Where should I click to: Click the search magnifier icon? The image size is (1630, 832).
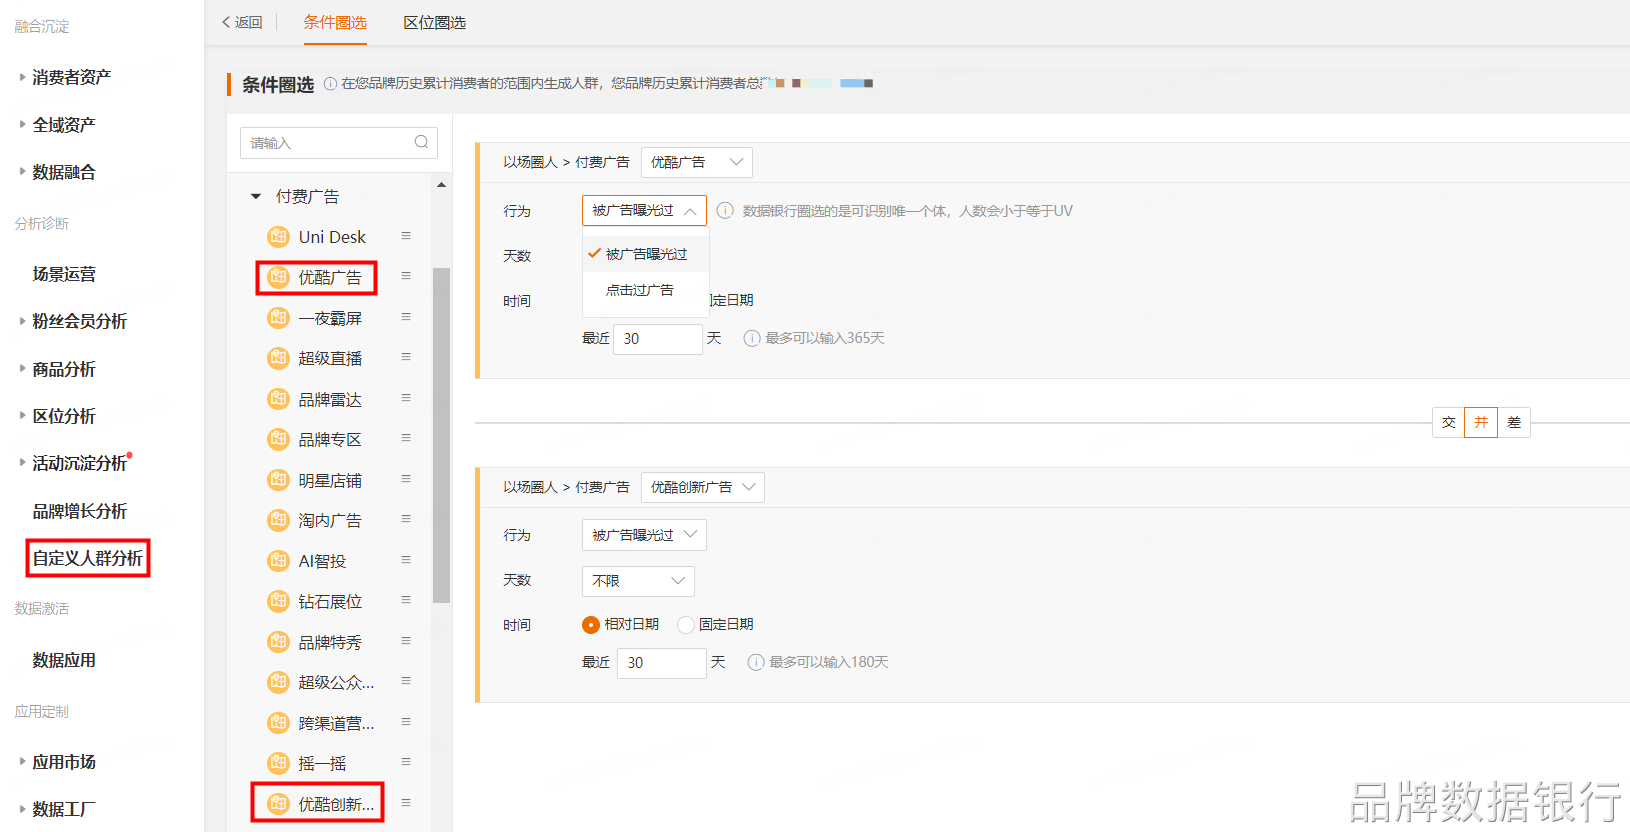click(x=421, y=142)
